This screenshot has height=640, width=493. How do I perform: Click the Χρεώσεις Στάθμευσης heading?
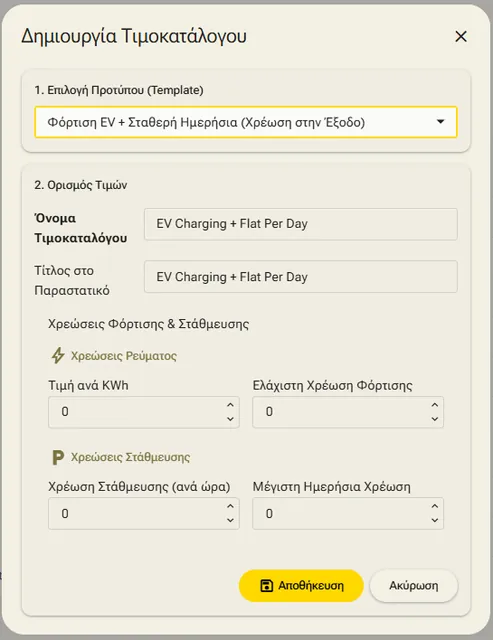[x=131, y=457]
